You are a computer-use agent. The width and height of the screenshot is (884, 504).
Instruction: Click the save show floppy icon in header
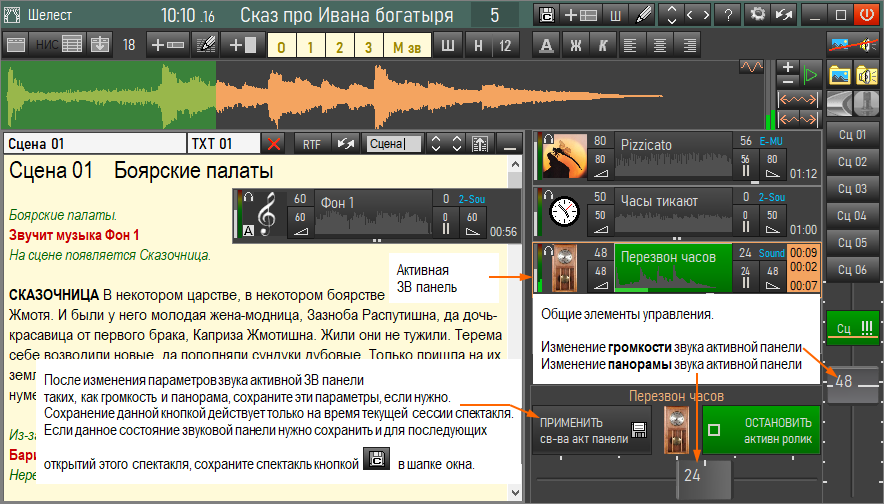(x=547, y=15)
